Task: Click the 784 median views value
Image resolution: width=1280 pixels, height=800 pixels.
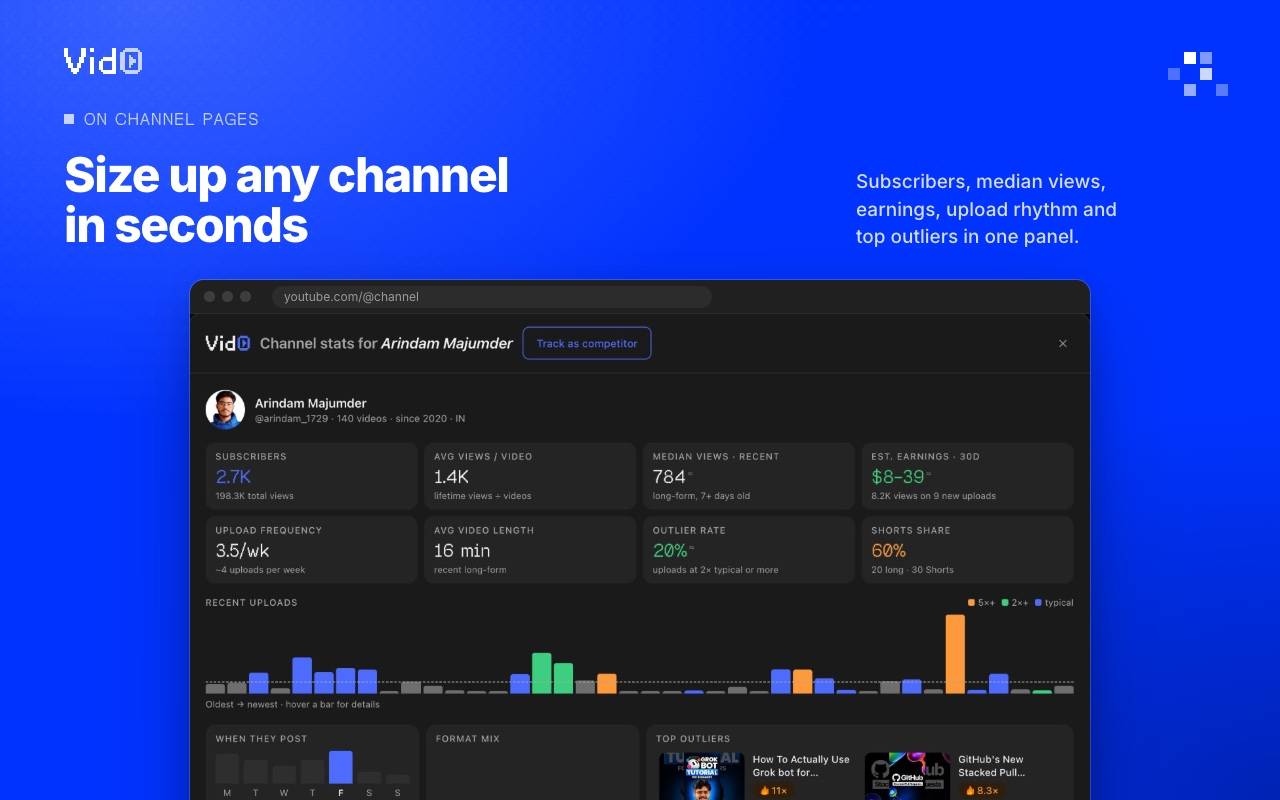Action: [x=669, y=476]
